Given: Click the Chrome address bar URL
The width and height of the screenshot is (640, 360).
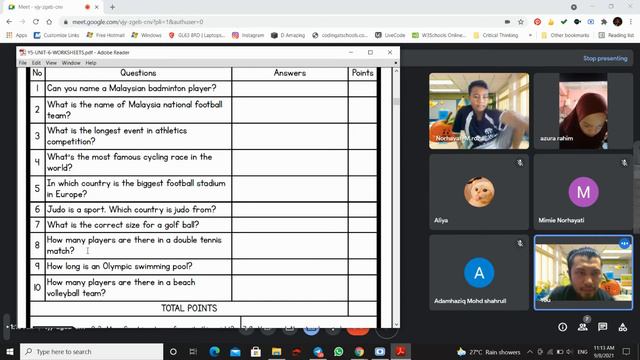Looking at the screenshot, I should [138, 22].
